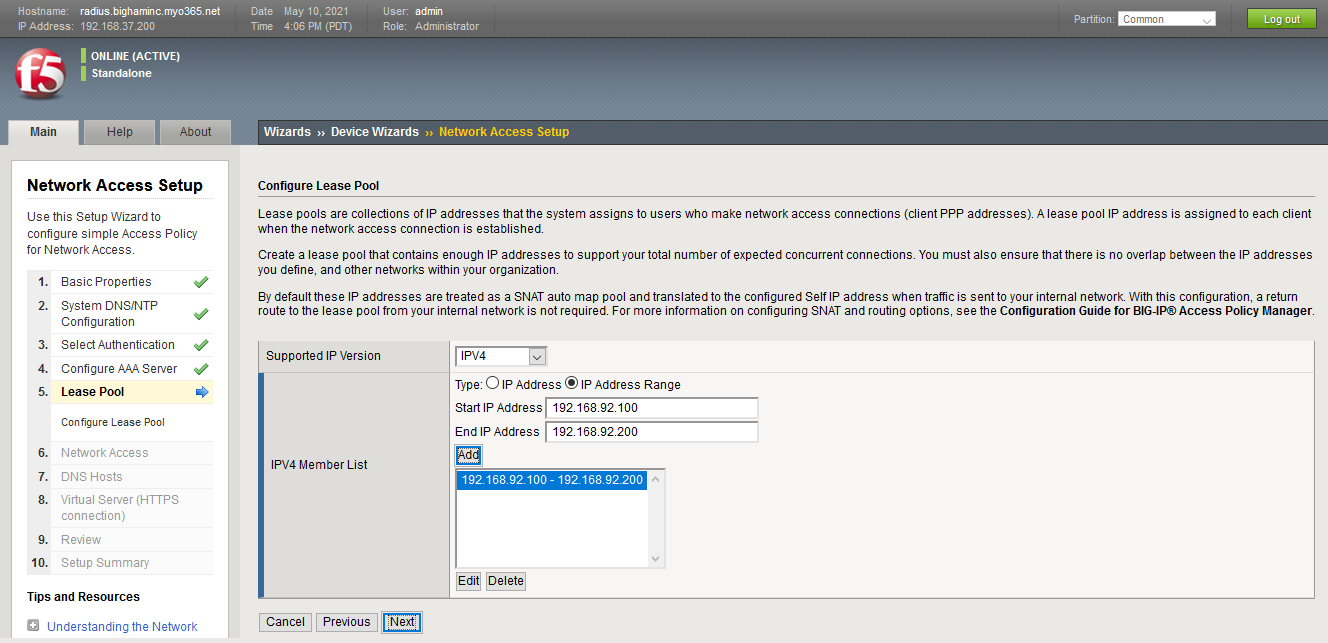Open the Supported IP Version dropdown
The height and width of the screenshot is (643, 1328).
point(500,355)
